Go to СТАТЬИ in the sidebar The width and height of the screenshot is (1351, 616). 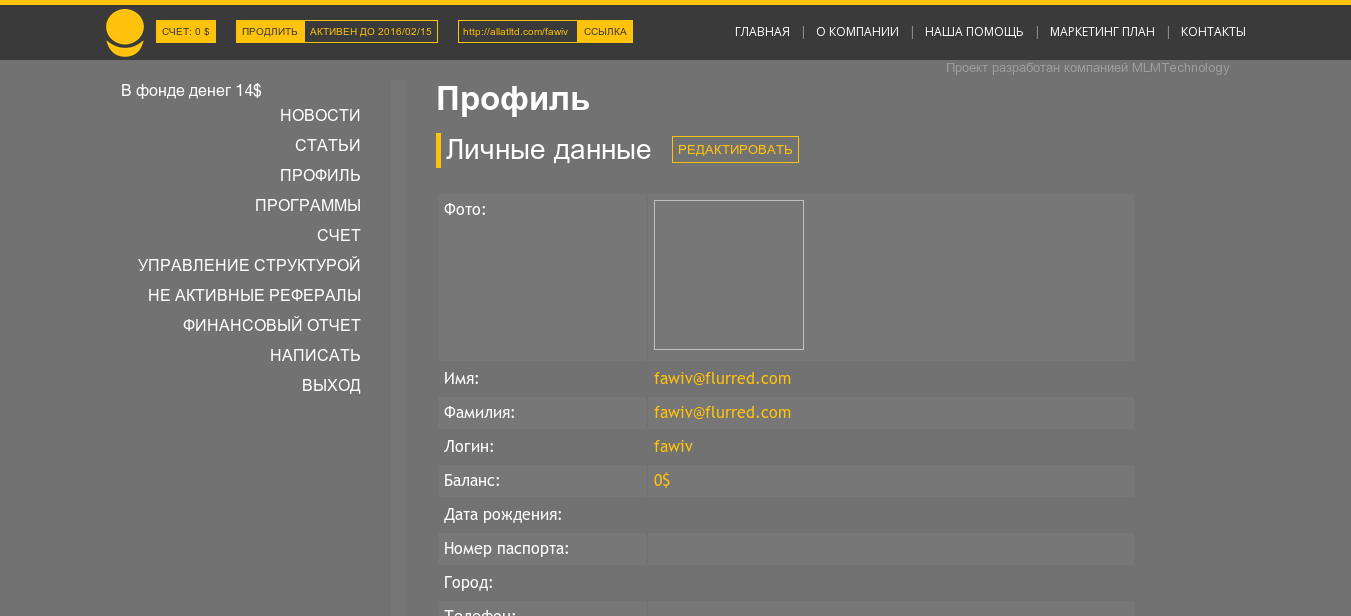328,146
